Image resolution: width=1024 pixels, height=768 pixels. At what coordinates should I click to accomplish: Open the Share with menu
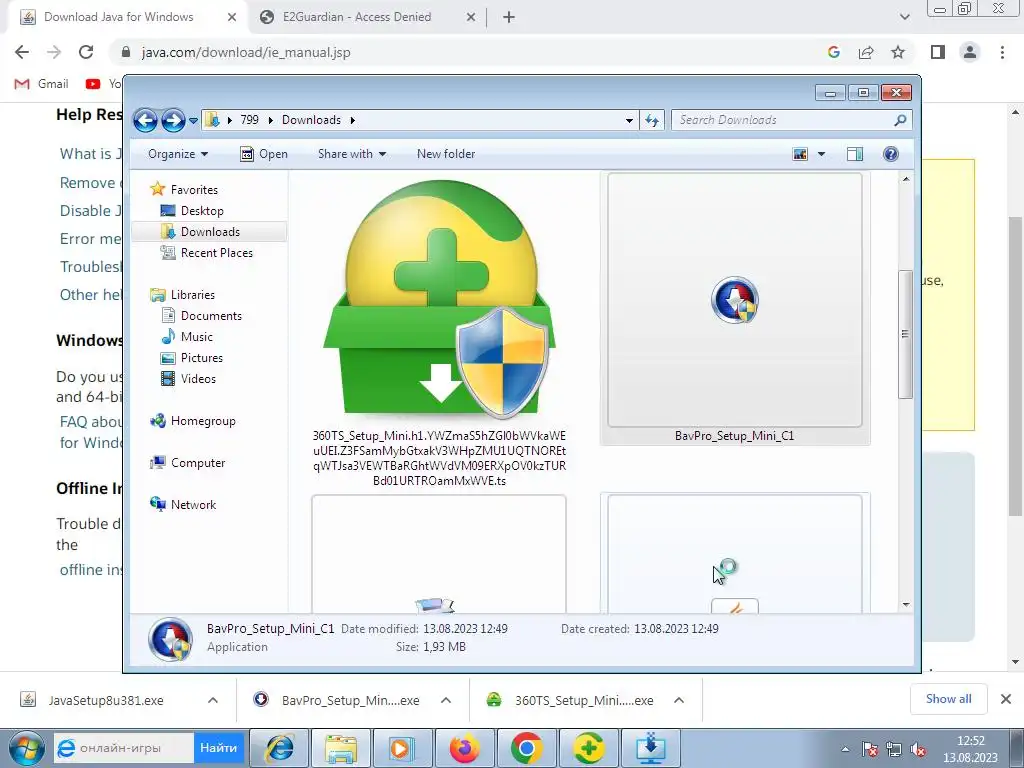click(x=351, y=154)
